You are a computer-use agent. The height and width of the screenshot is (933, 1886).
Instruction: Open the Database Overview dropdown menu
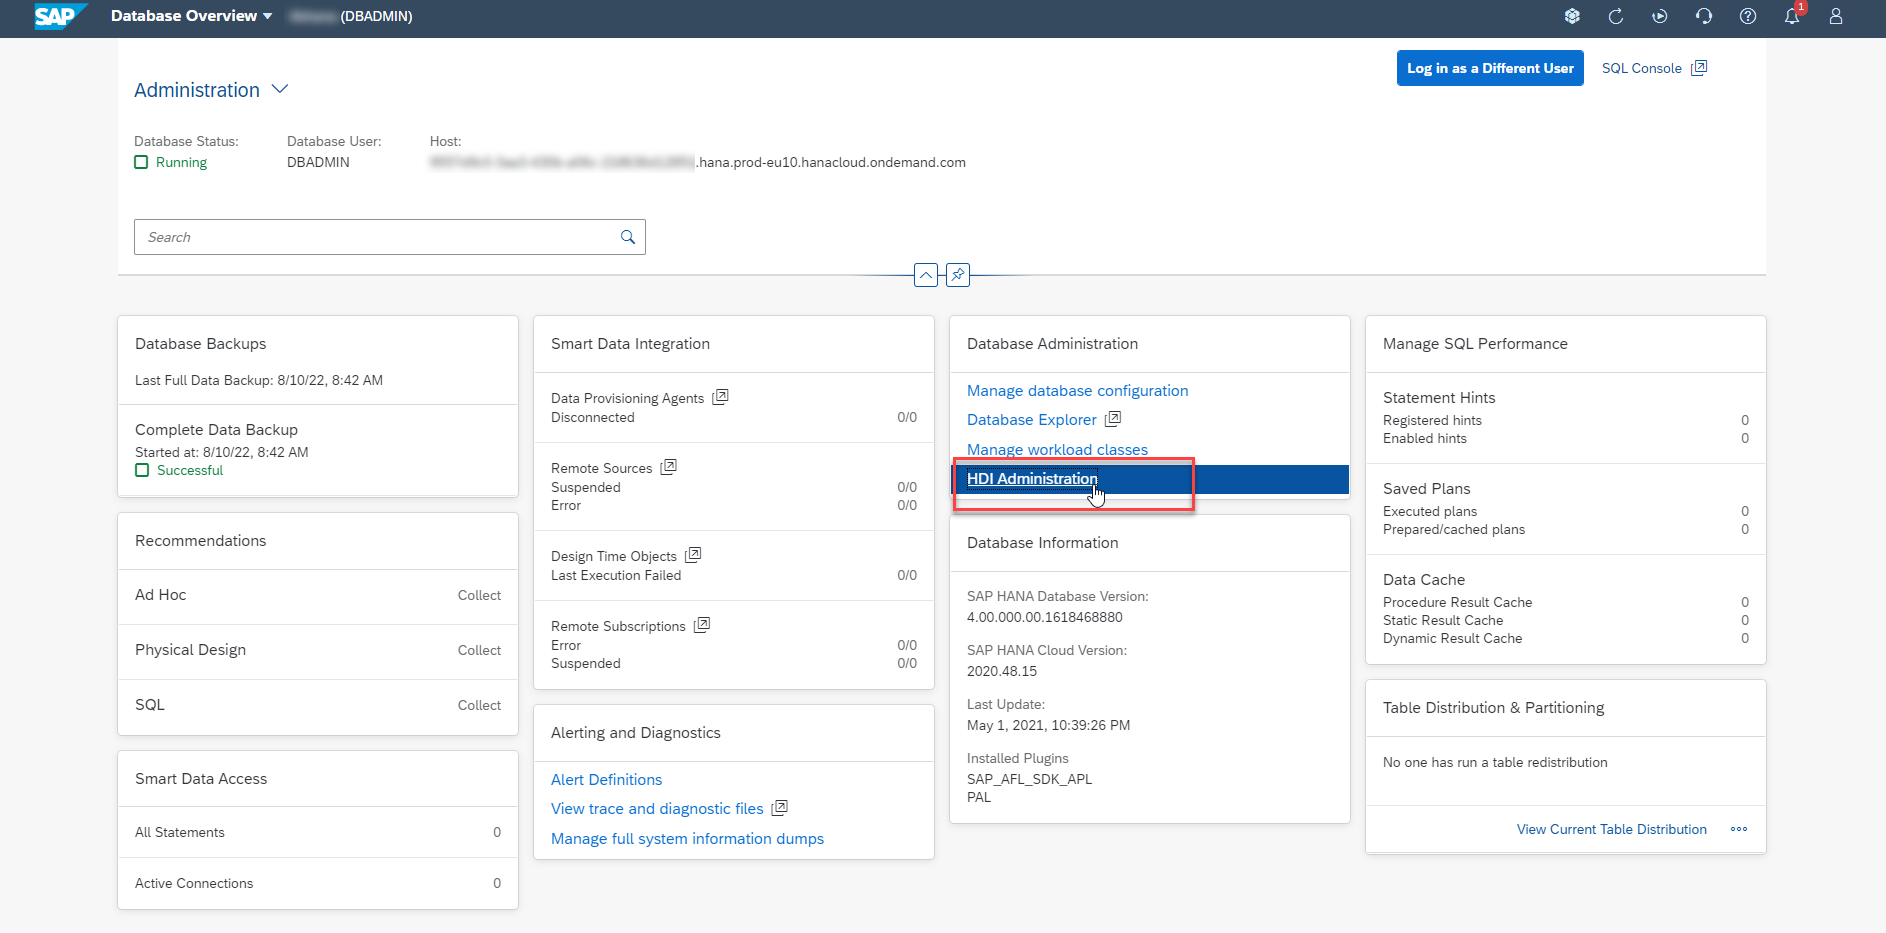[x=191, y=16]
